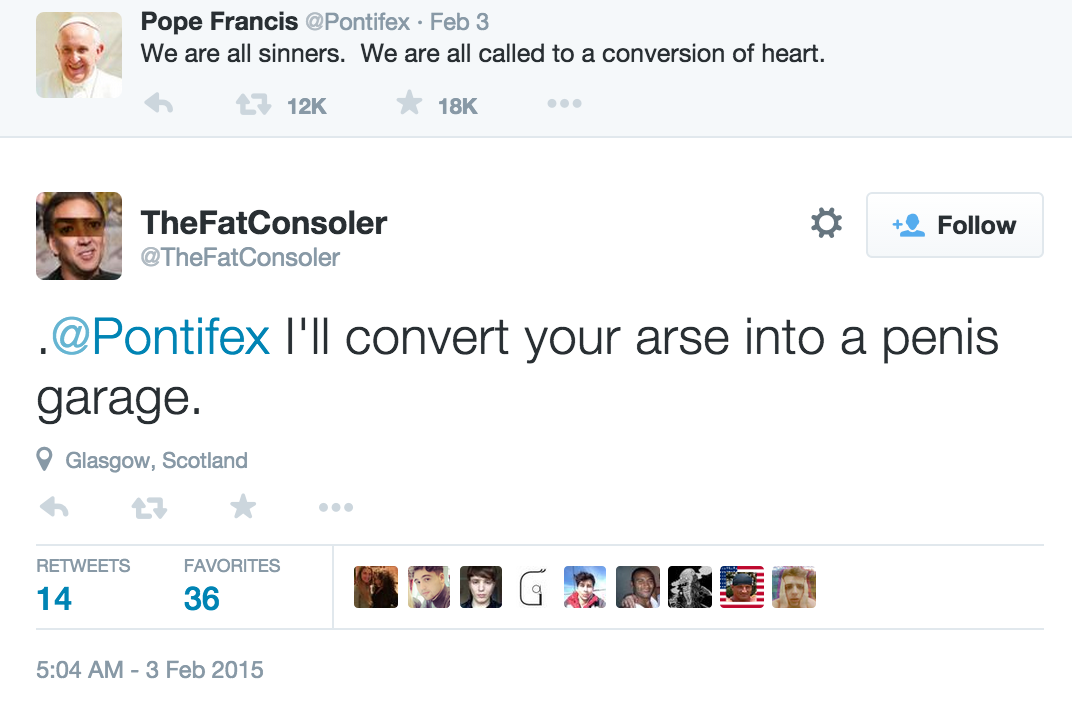This screenshot has height=716, width=1072.
Task: Click the @Pontifex mention link
Action: click(x=160, y=338)
